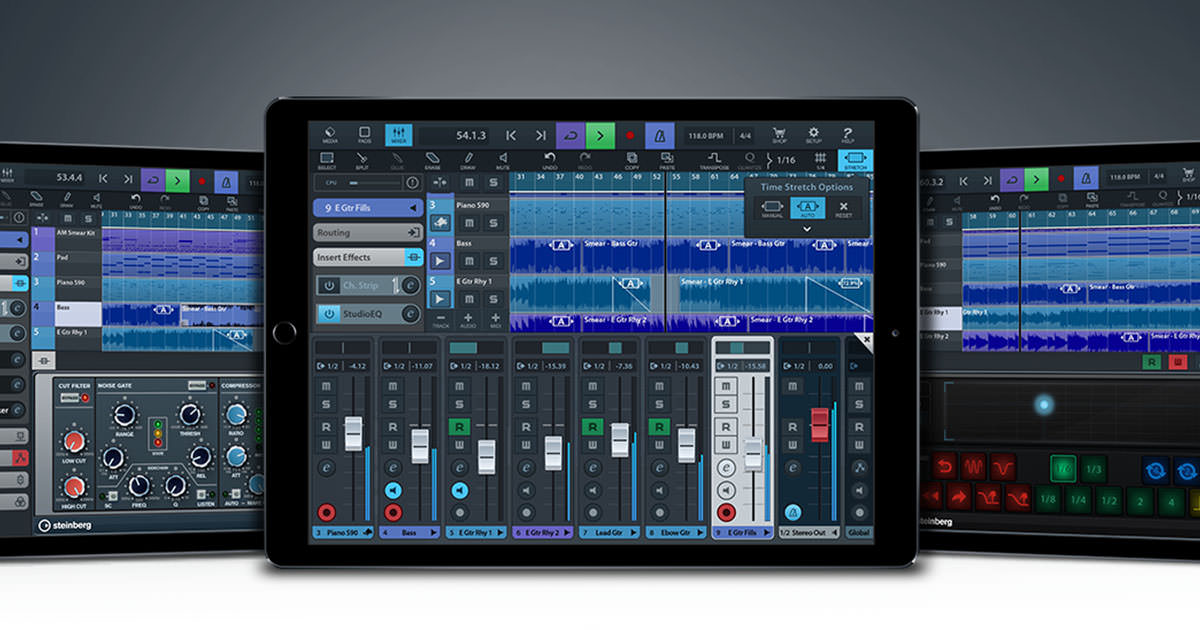Open edit 'e' button beside StudioEQ insert
This screenshot has width=1200, height=630.
[x=410, y=314]
